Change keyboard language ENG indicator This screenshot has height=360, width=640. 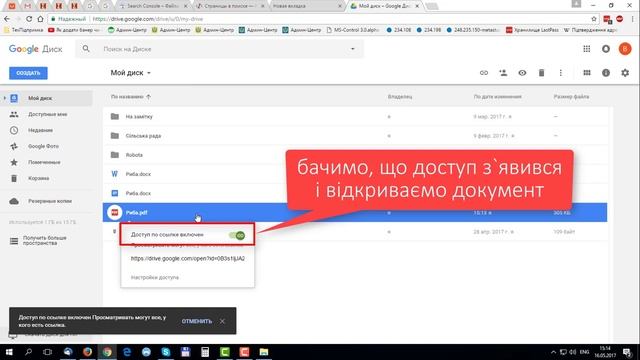pyautogui.click(x=584, y=352)
